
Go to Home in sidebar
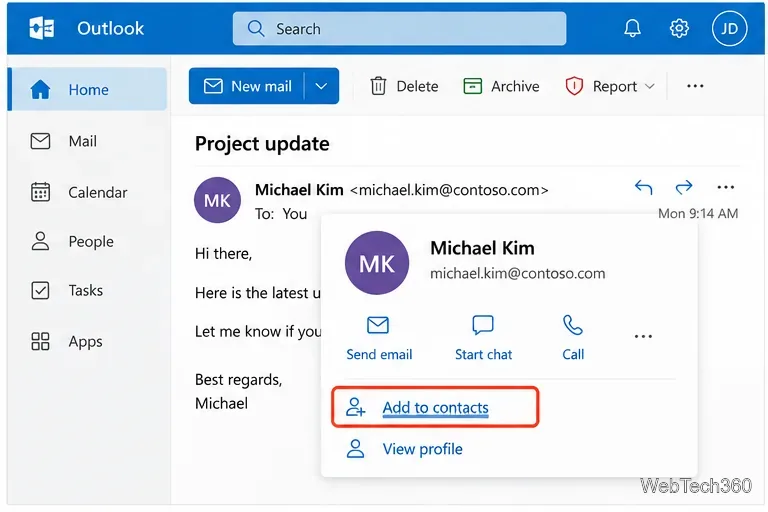(x=88, y=89)
